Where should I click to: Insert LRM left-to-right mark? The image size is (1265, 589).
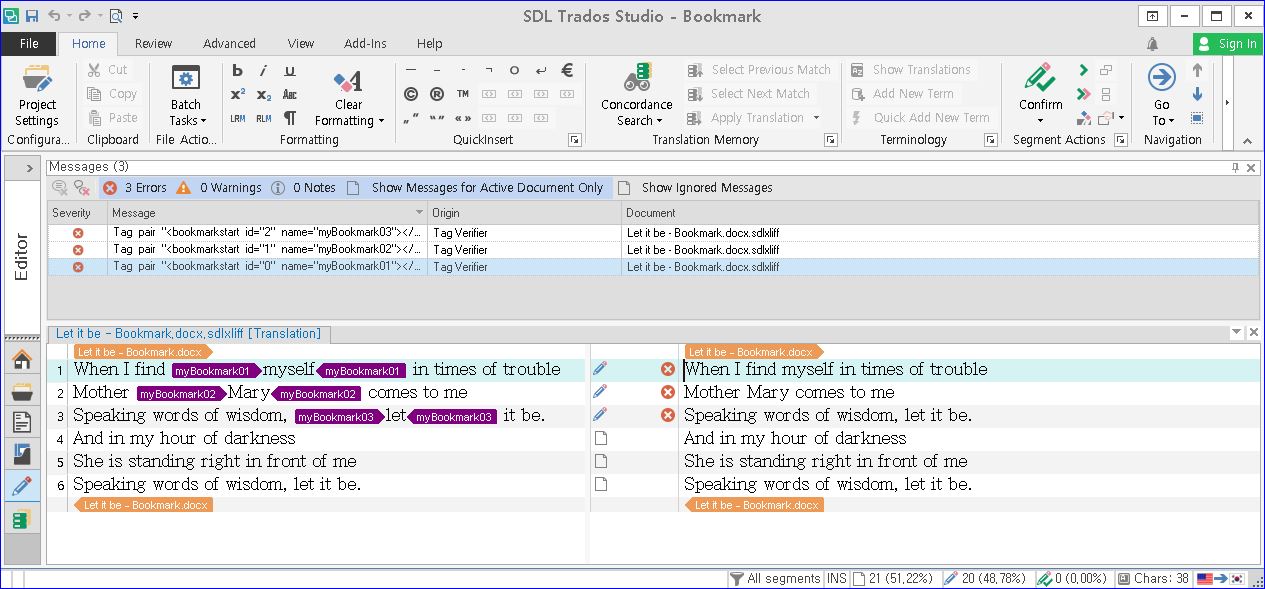coord(237,118)
